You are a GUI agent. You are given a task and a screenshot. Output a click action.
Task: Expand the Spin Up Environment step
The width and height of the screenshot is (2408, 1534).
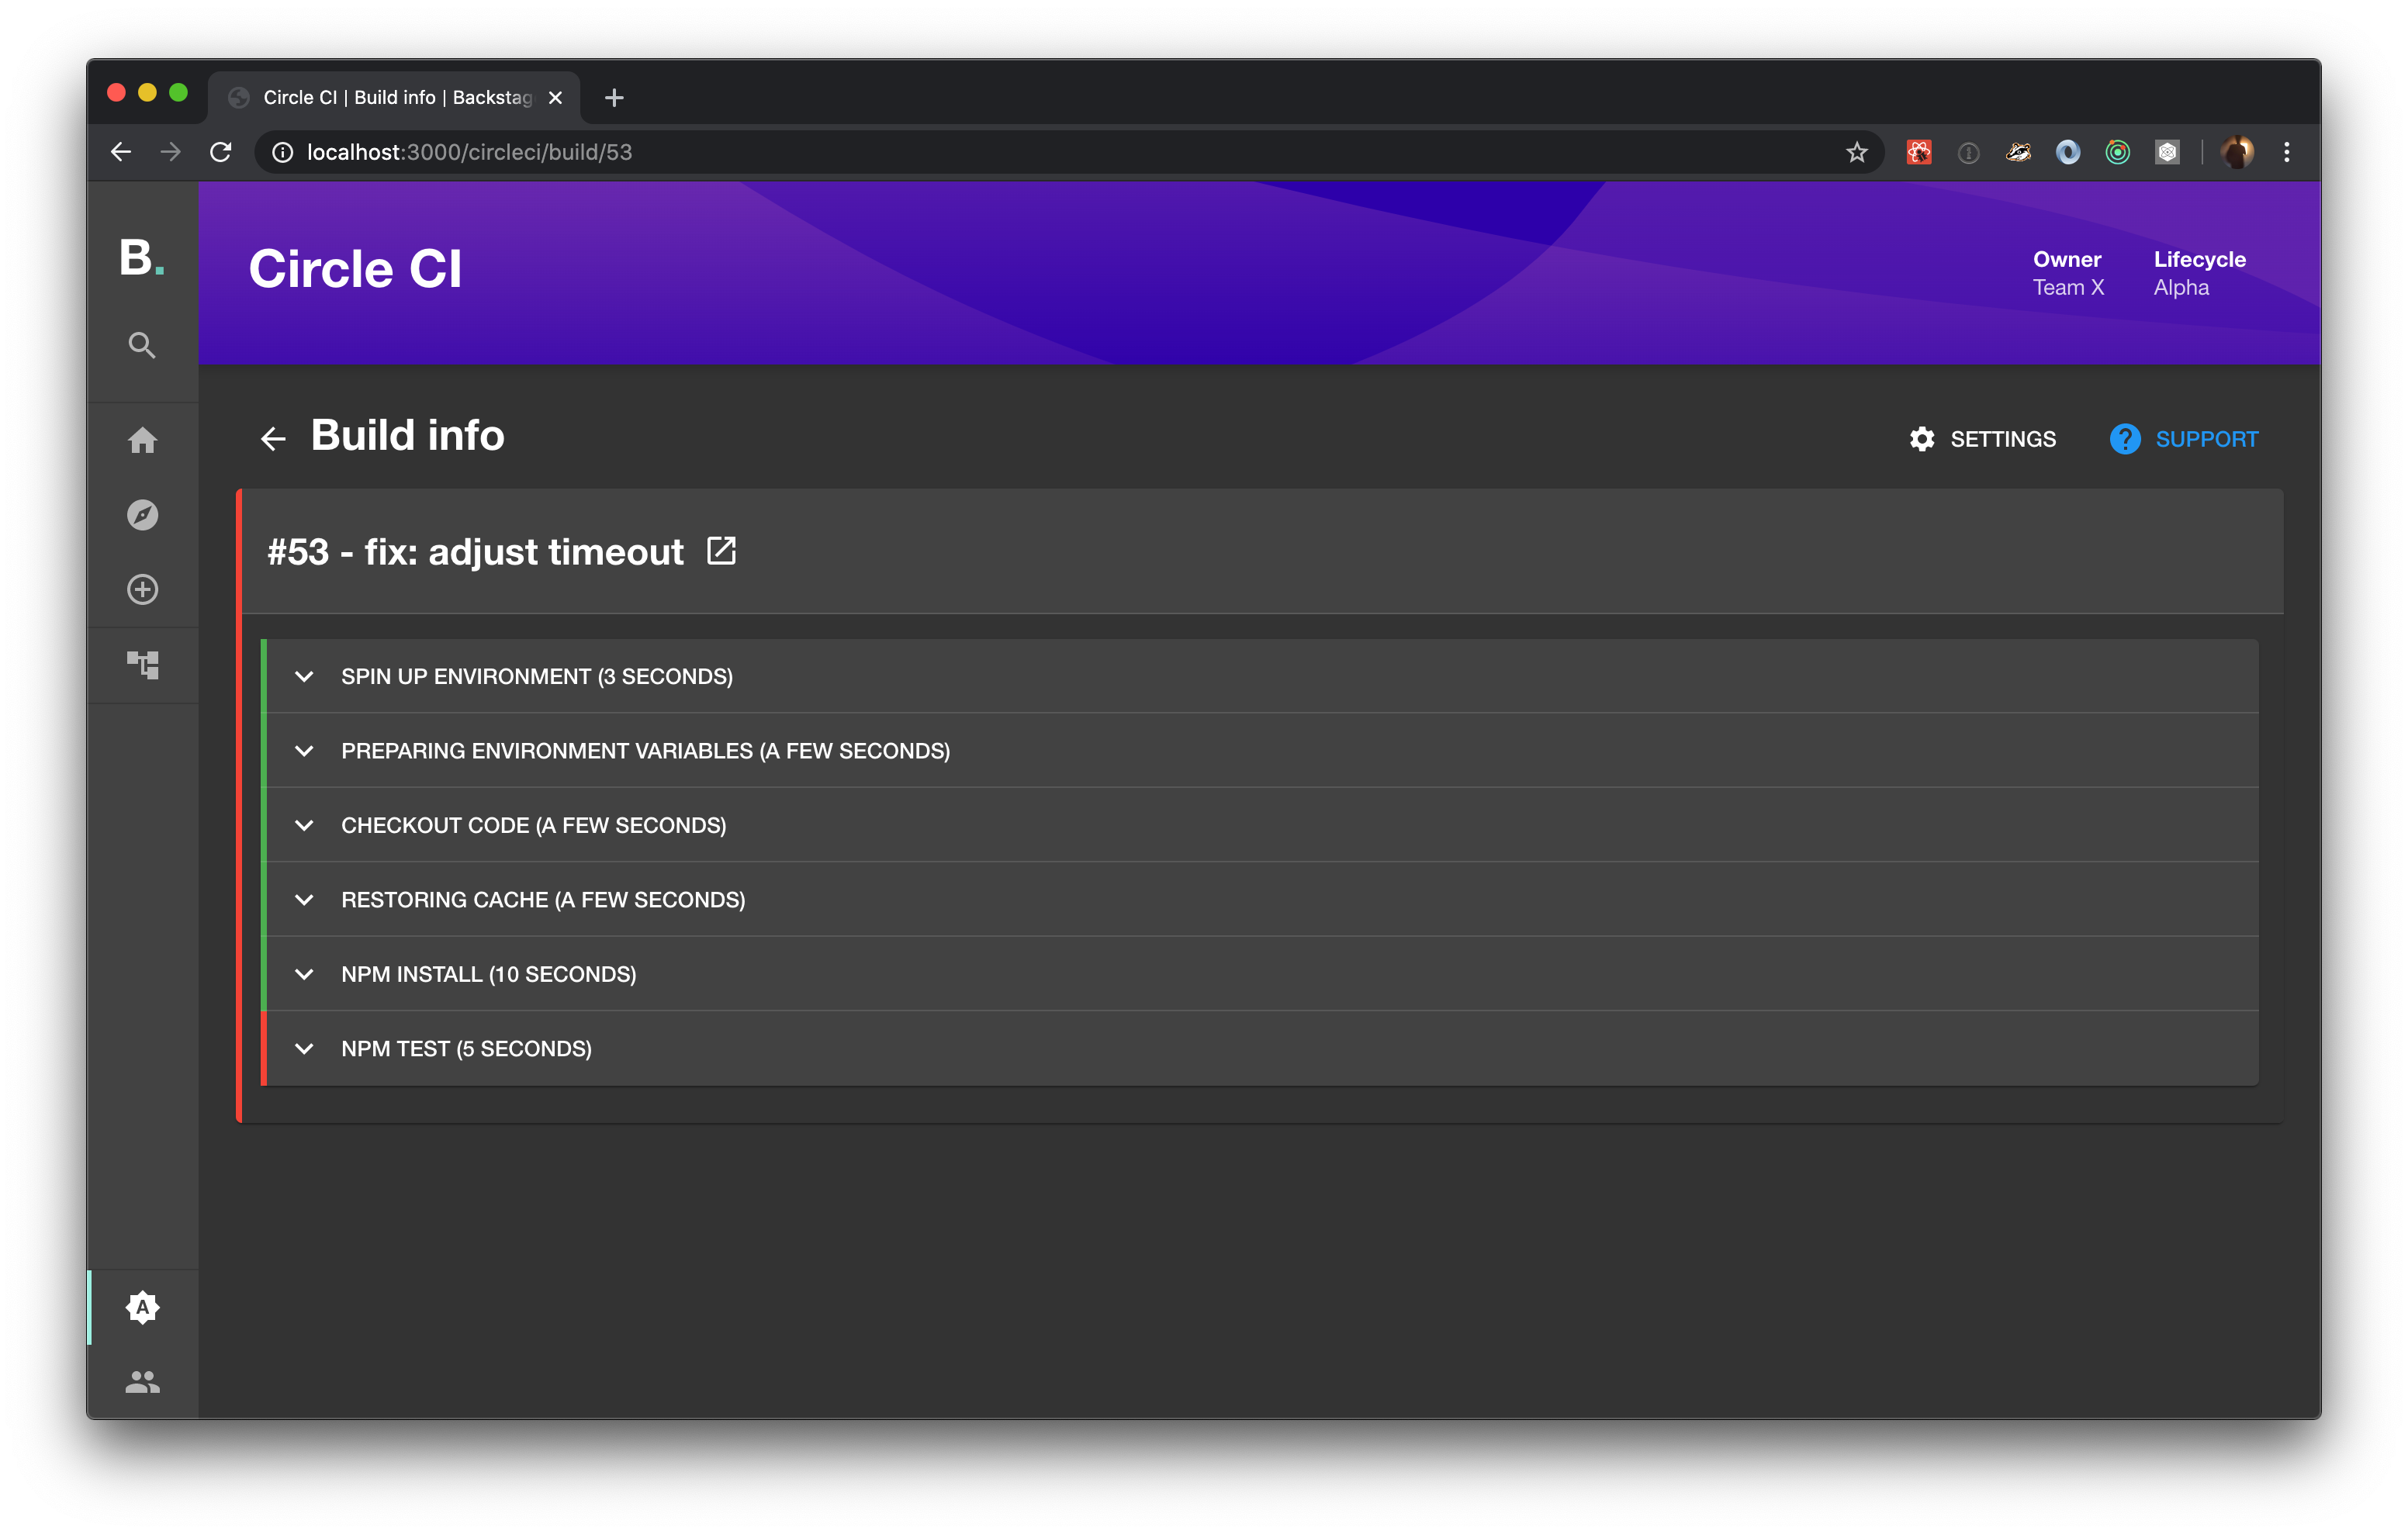tap(1261, 676)
